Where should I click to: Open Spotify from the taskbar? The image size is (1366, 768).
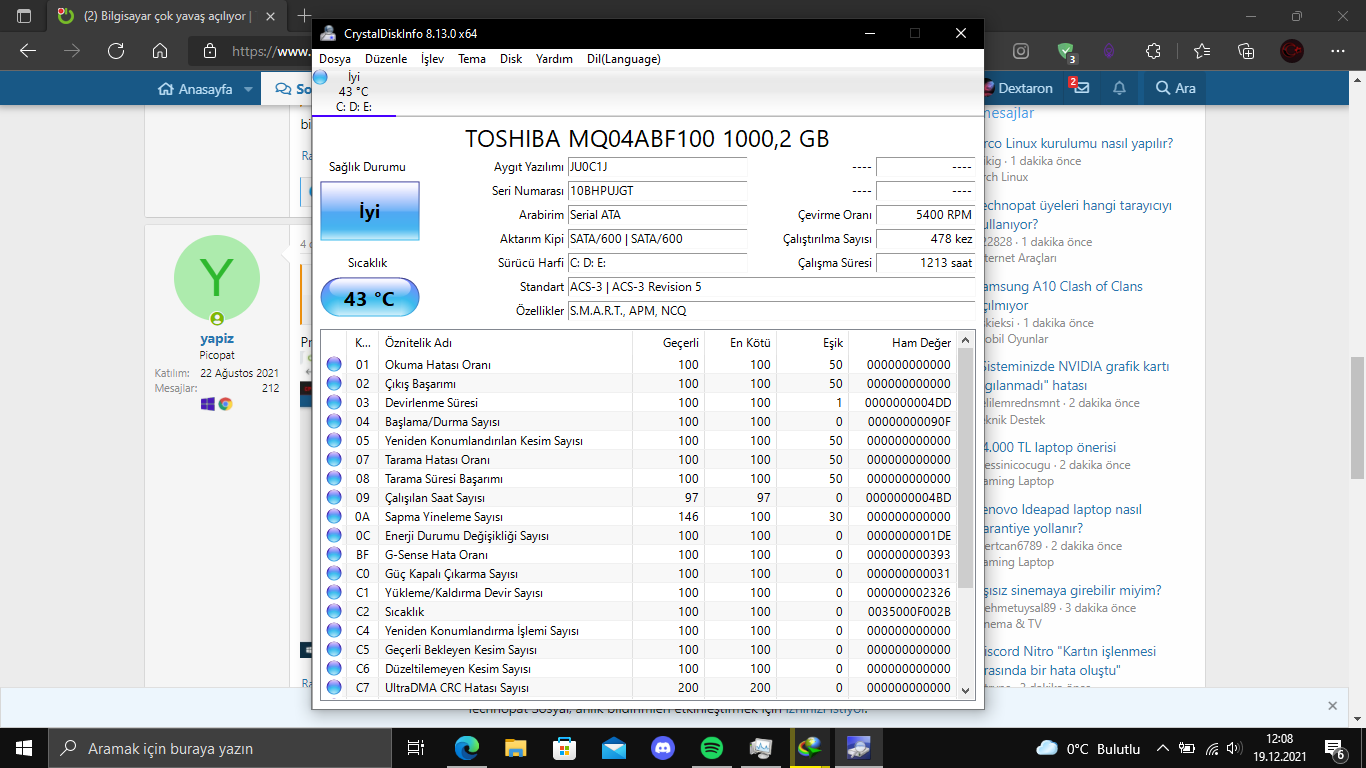[x=712, y=748]
